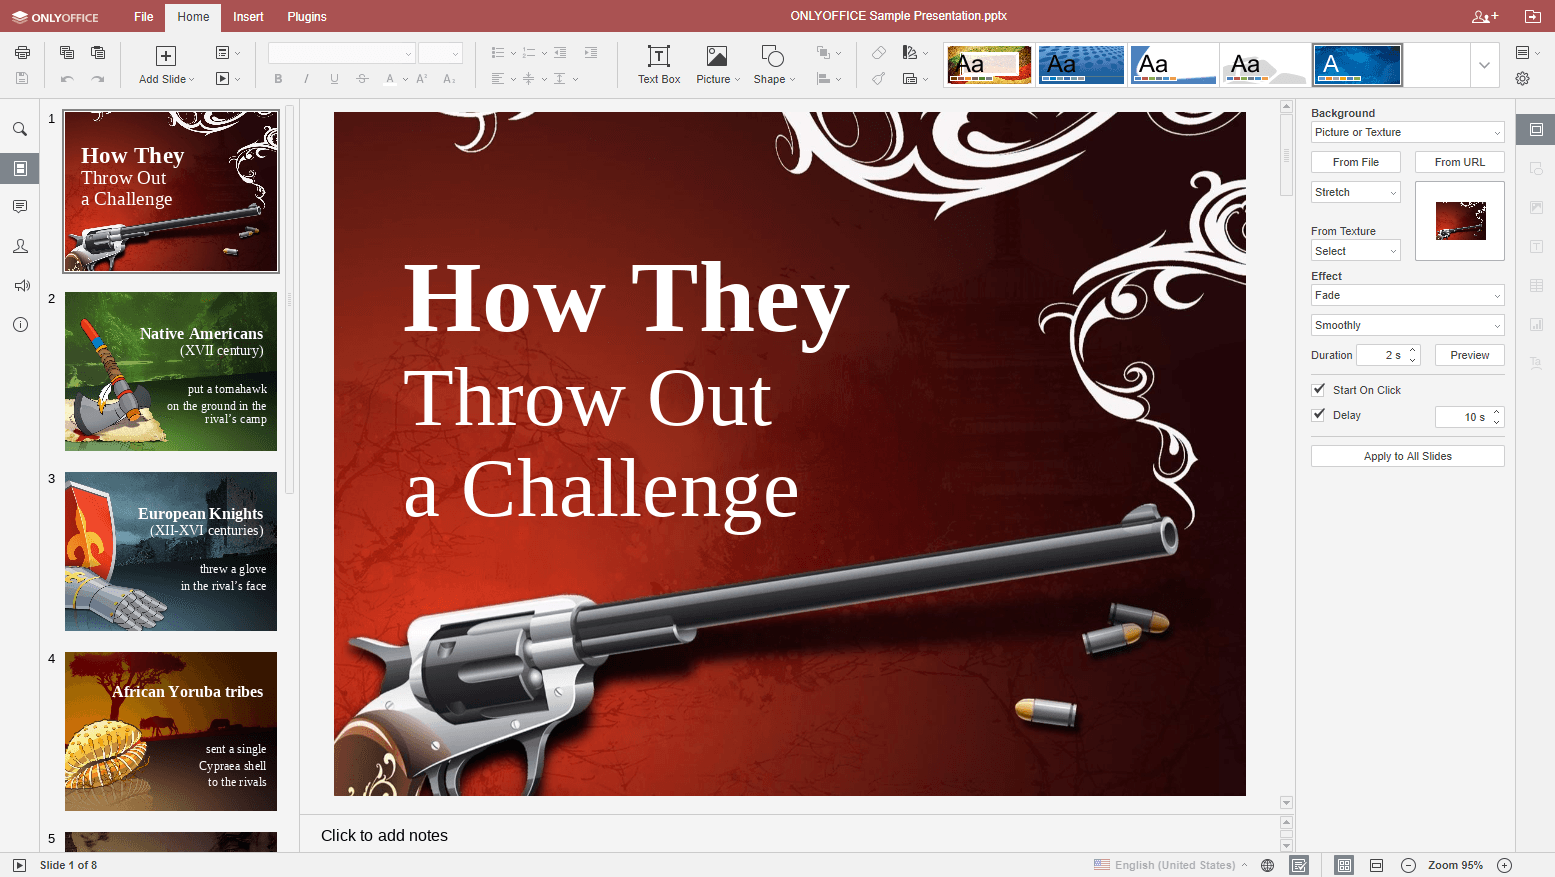Click the spell checking icon in status bar
1555x877 pixels.
[1299, 865]
